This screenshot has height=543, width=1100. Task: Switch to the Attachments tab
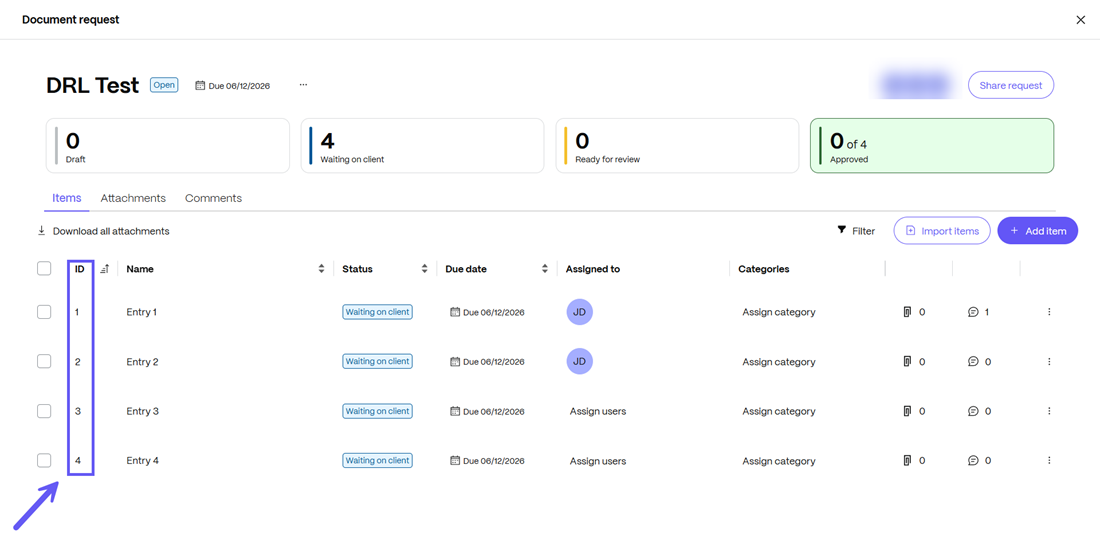click(x=133, y=198)
